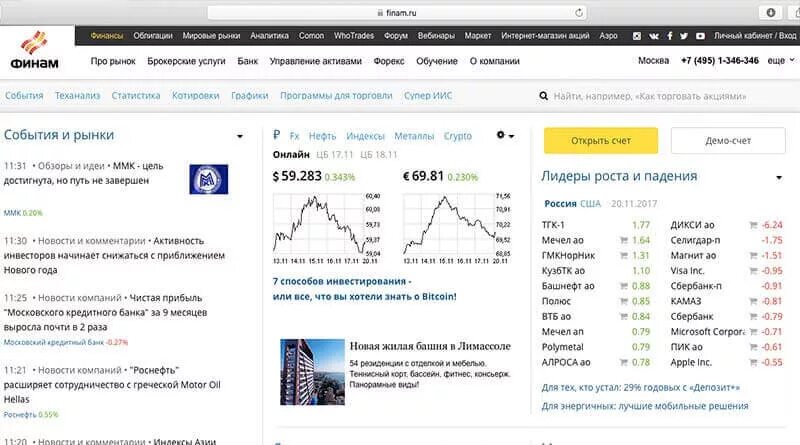Open the Нефть quotes tab
The image size is (800, 445).
pos(322,136)
